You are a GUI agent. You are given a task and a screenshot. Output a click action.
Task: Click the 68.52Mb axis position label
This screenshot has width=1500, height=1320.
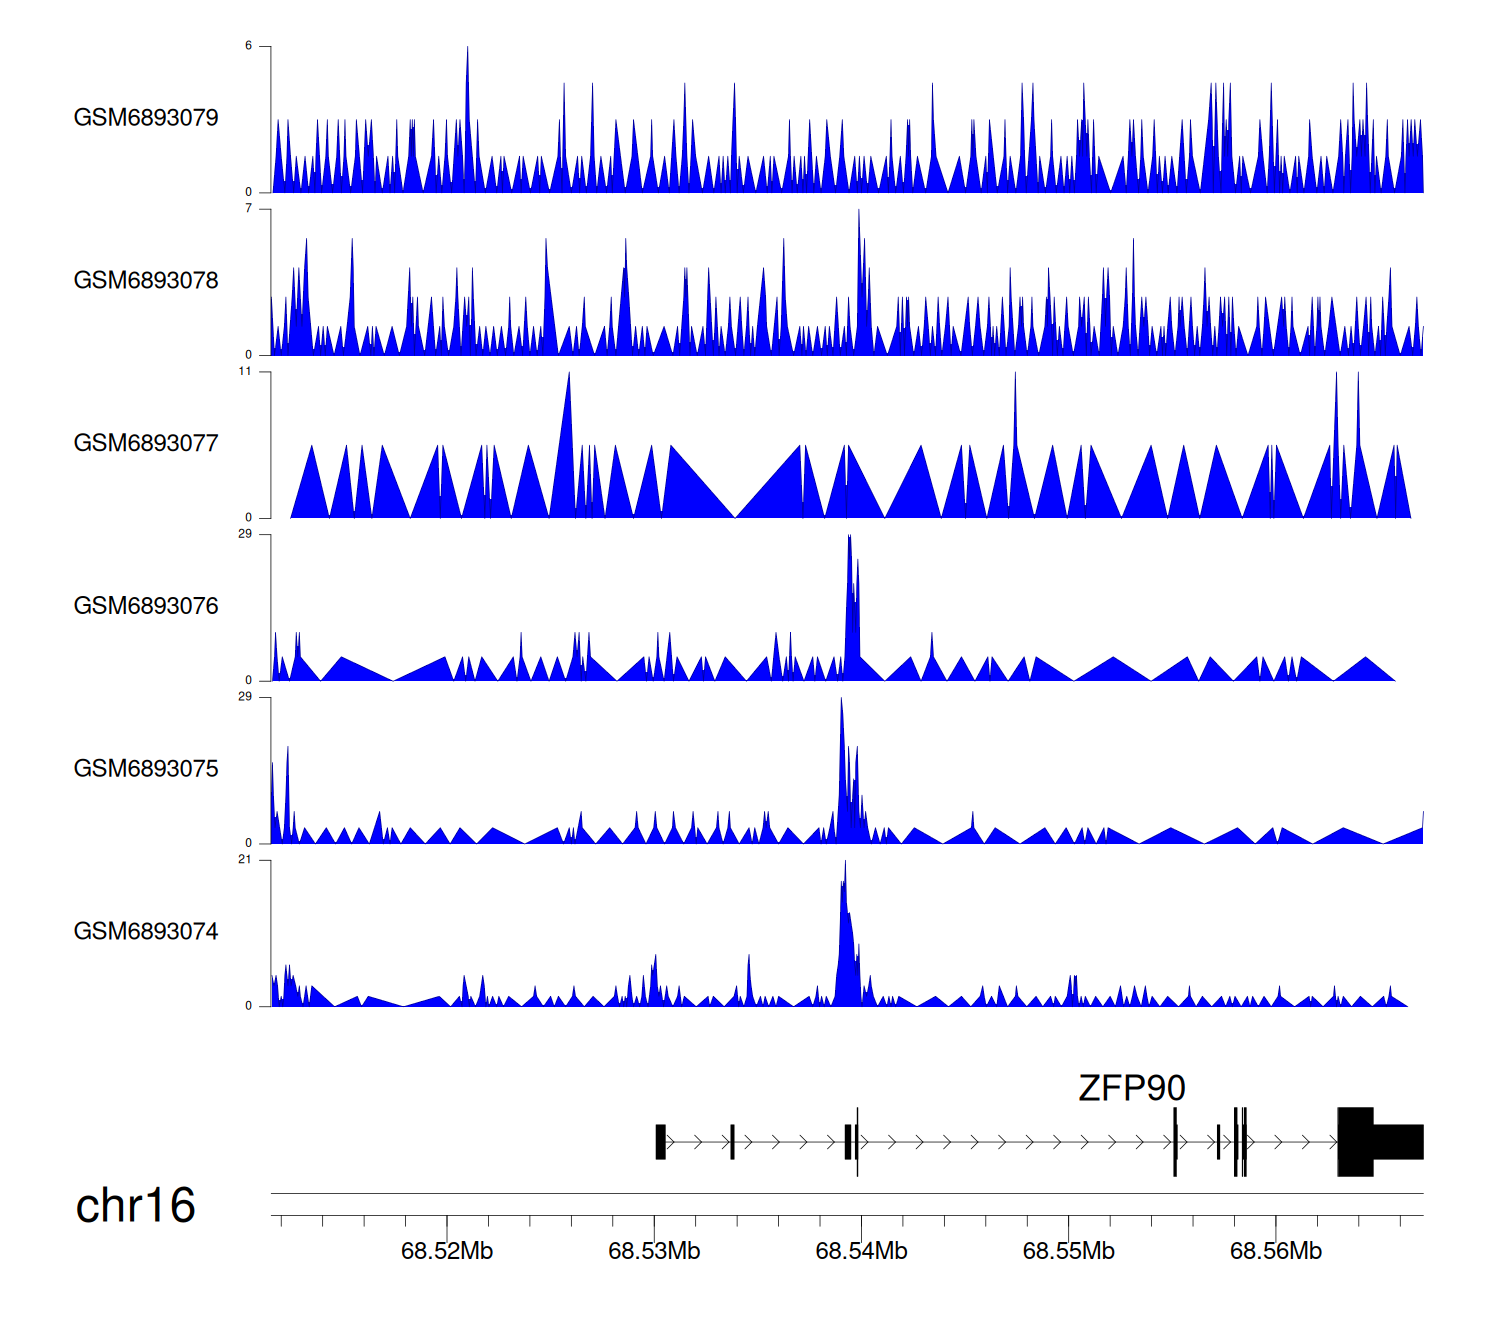coord(447,1252)
